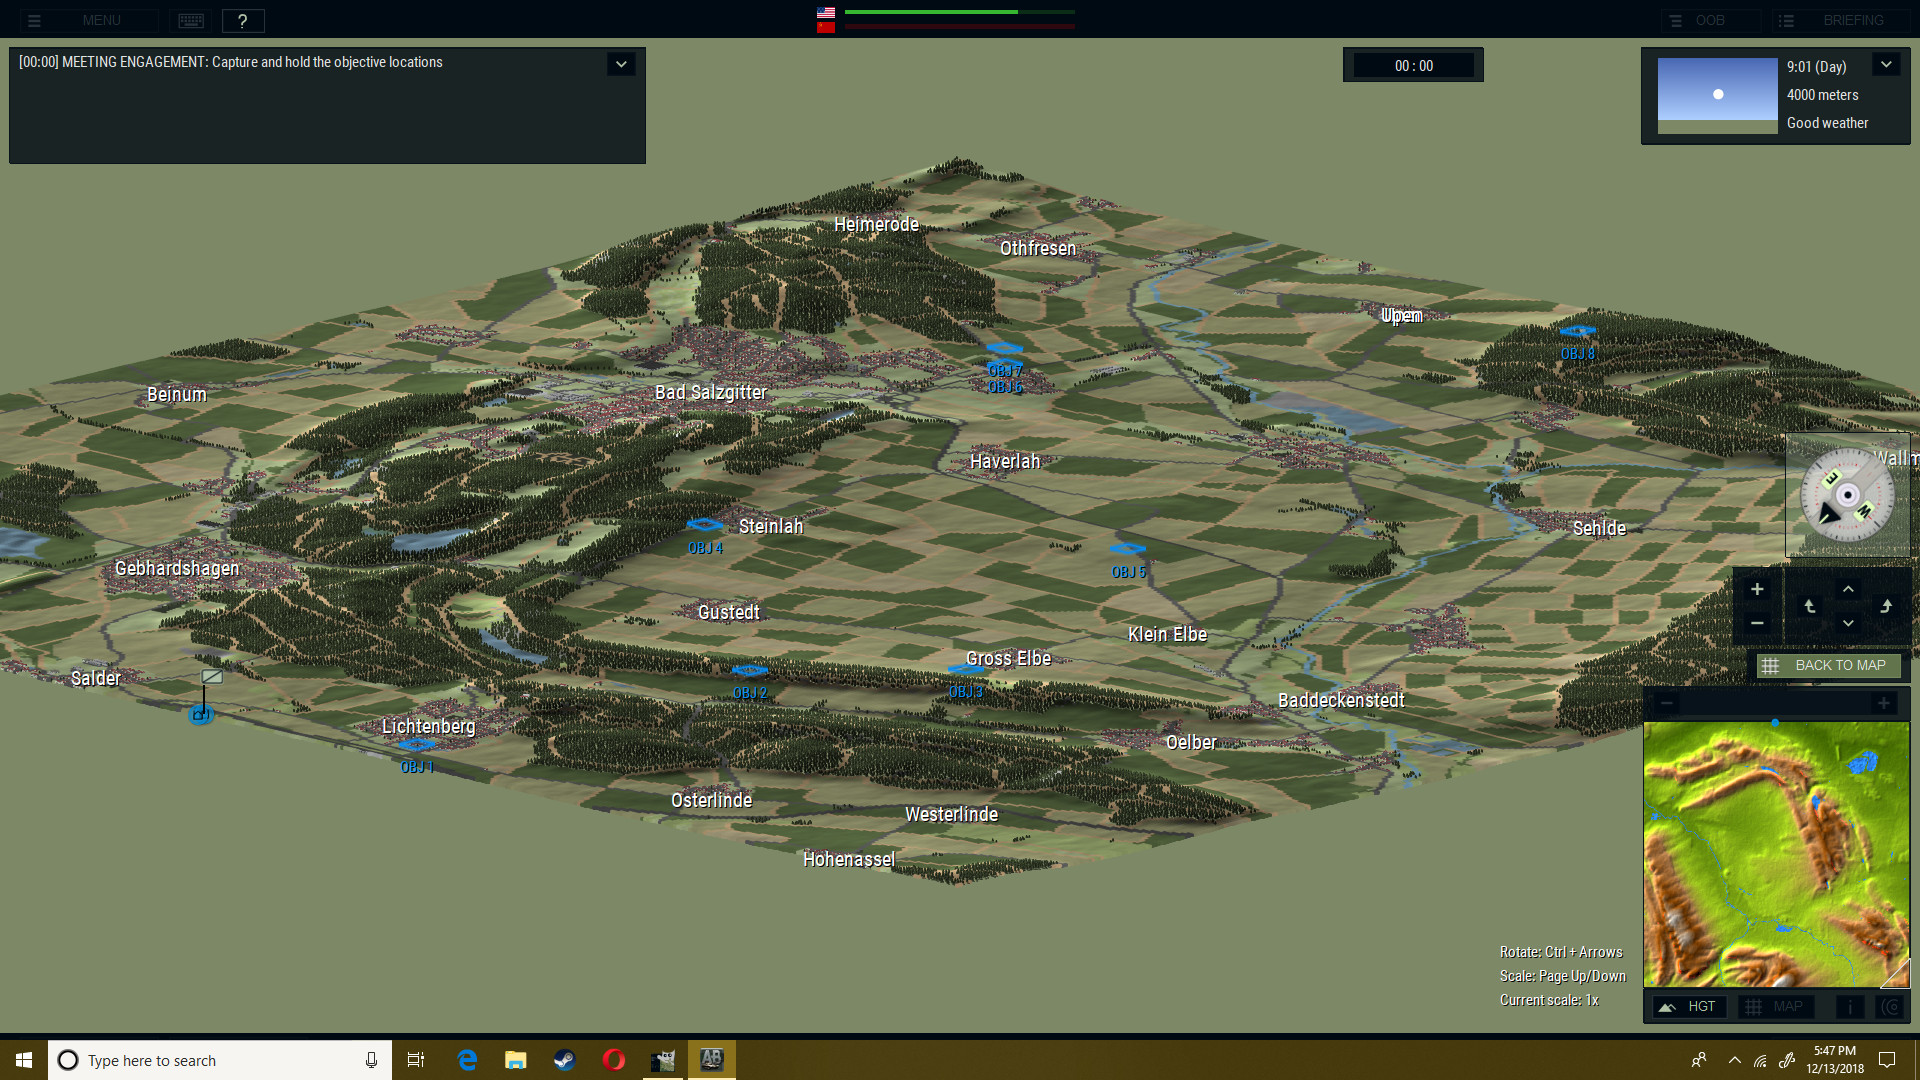Toggle the minimap info overlay button

[1849, 1007]
